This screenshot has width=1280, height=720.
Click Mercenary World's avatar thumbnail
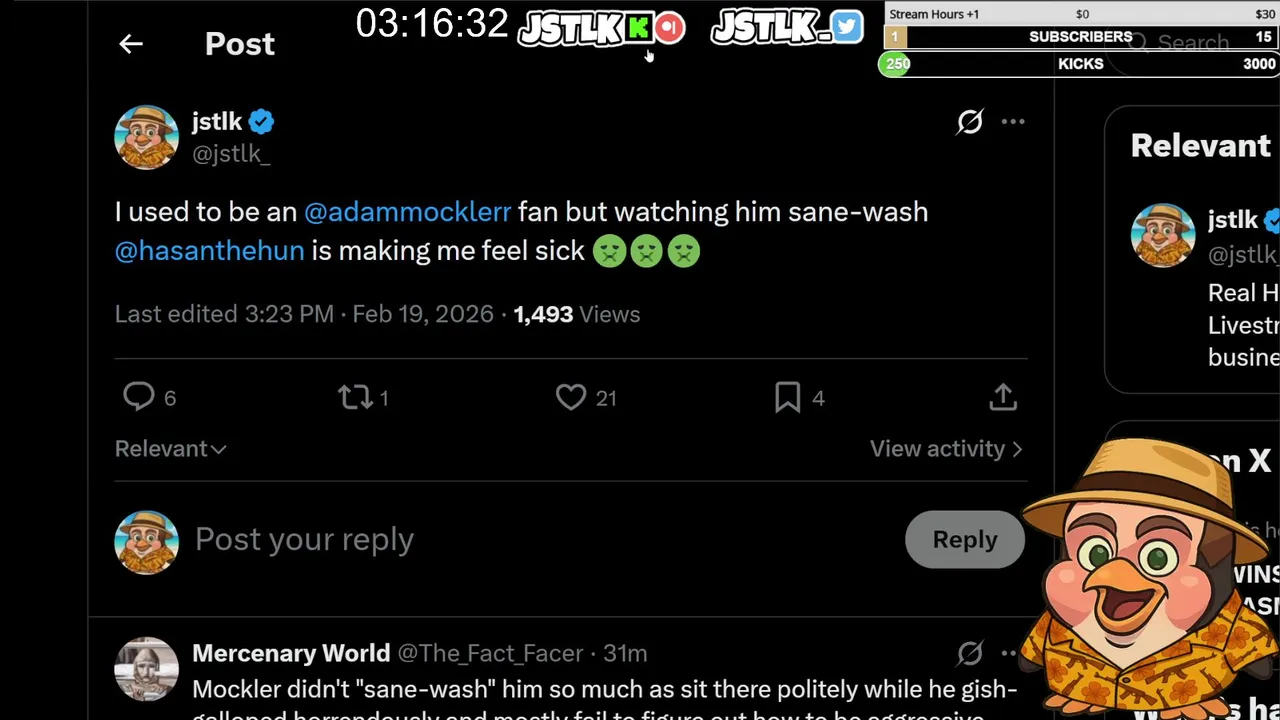pos(146,668)
